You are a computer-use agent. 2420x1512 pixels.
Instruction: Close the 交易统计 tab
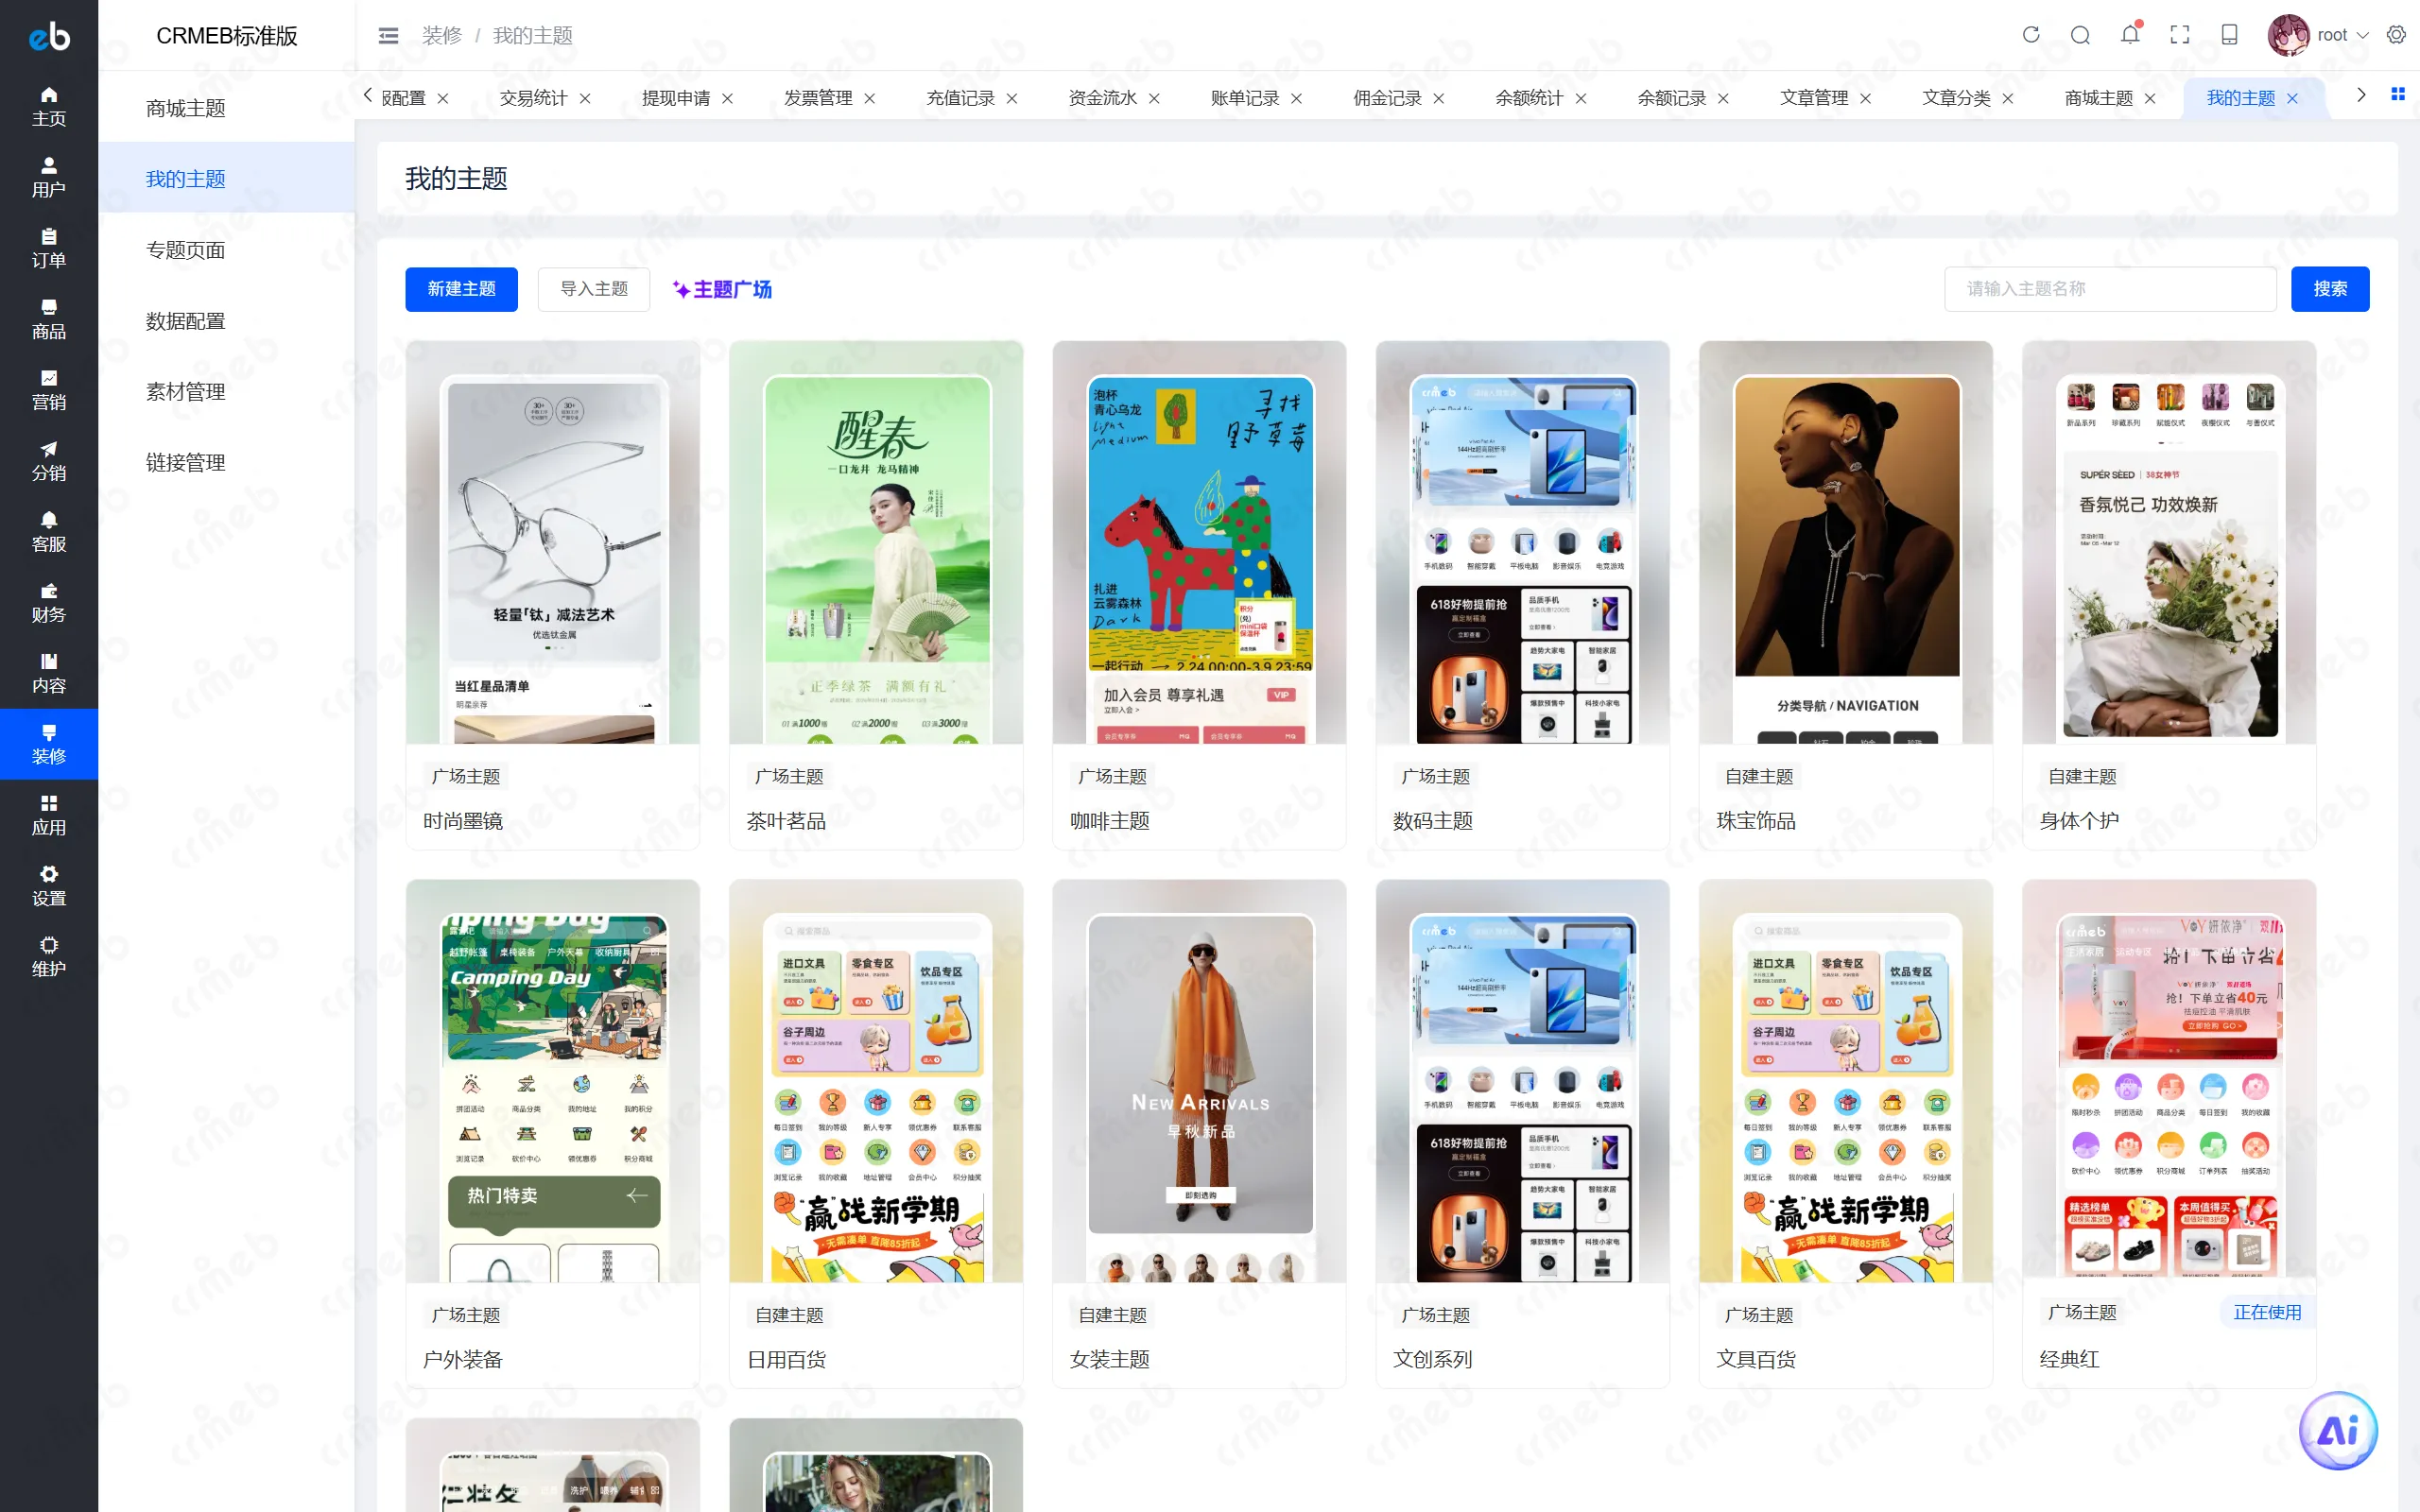[585, 98]
